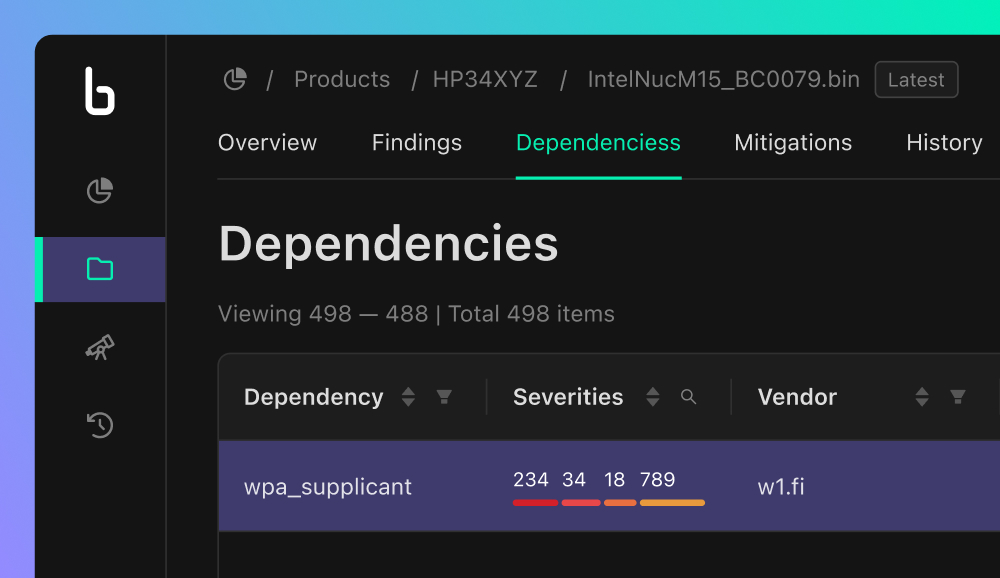Sort the Vendor column with arrows
The width and height of the screenshot is (1000, 578).
[922, 397]
